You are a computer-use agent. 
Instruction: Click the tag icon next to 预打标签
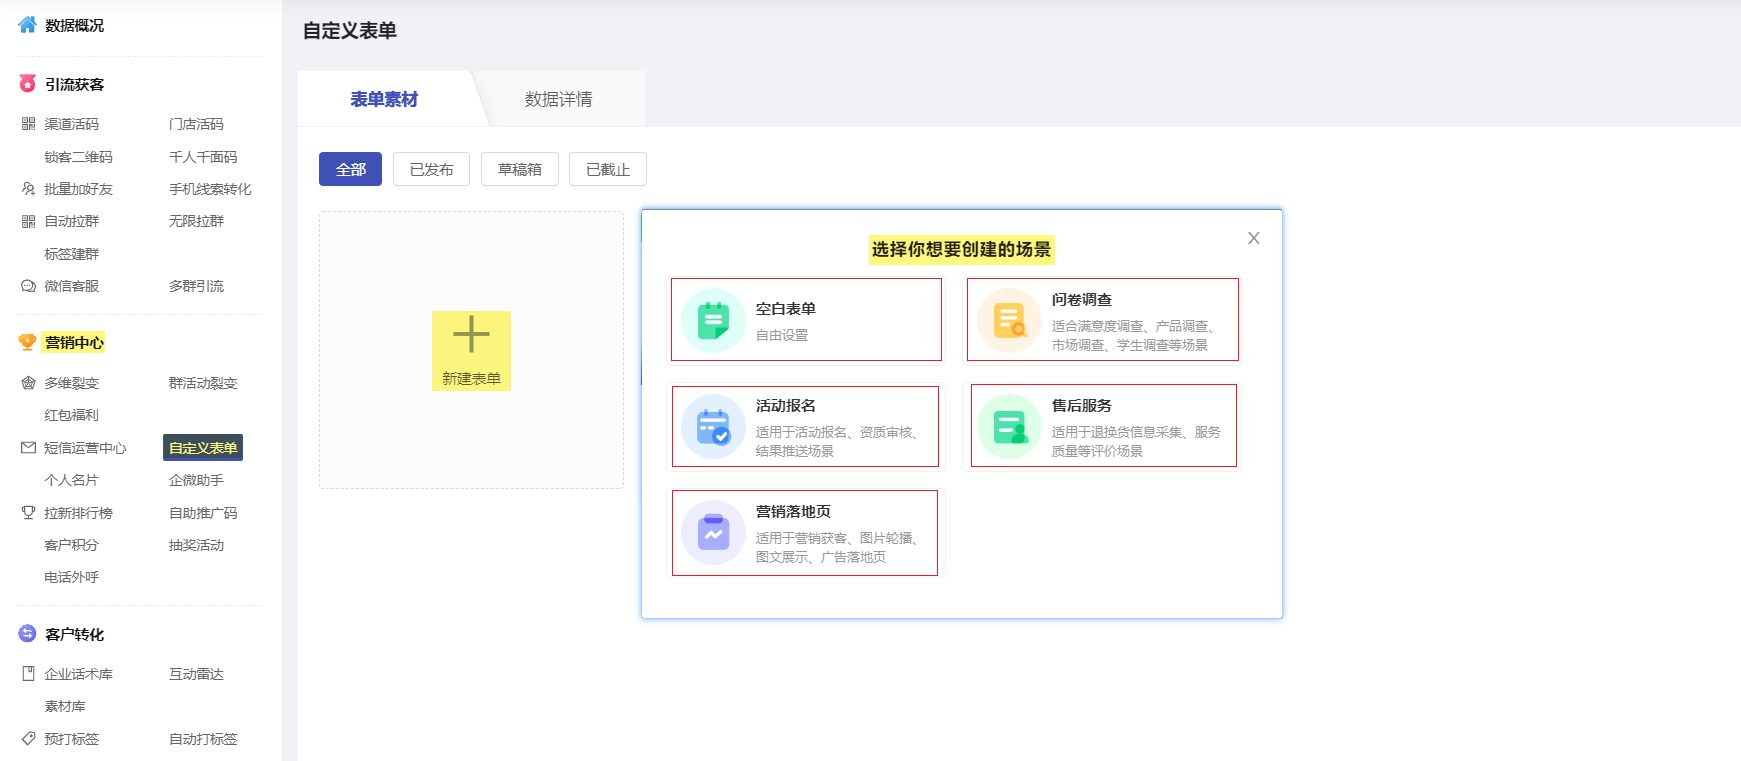[x=28, y=739]
